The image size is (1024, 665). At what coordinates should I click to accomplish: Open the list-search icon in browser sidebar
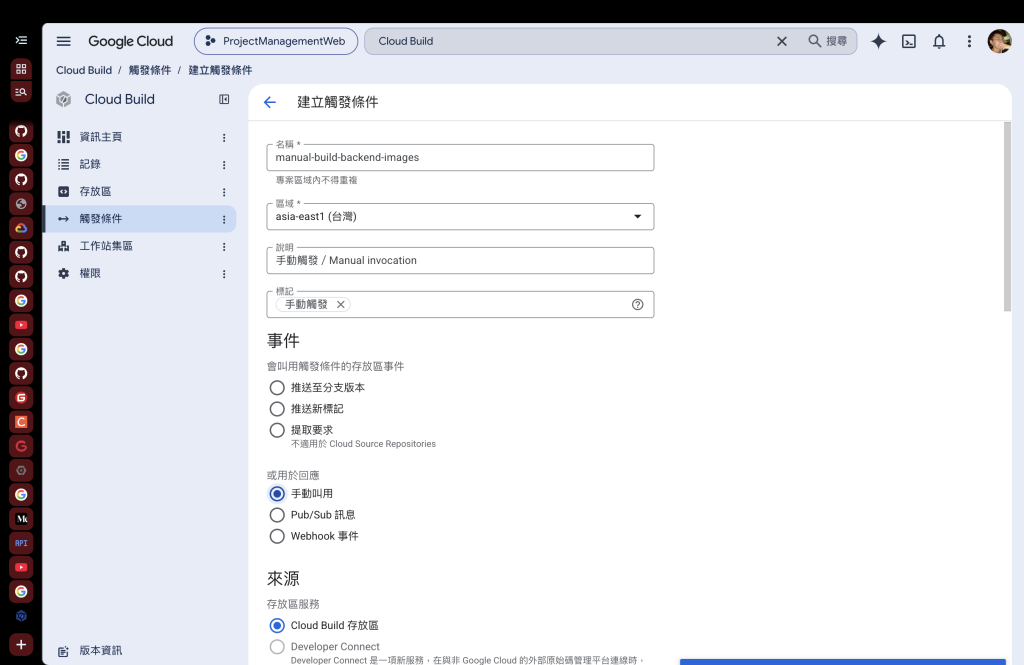(x=21, y=92)
